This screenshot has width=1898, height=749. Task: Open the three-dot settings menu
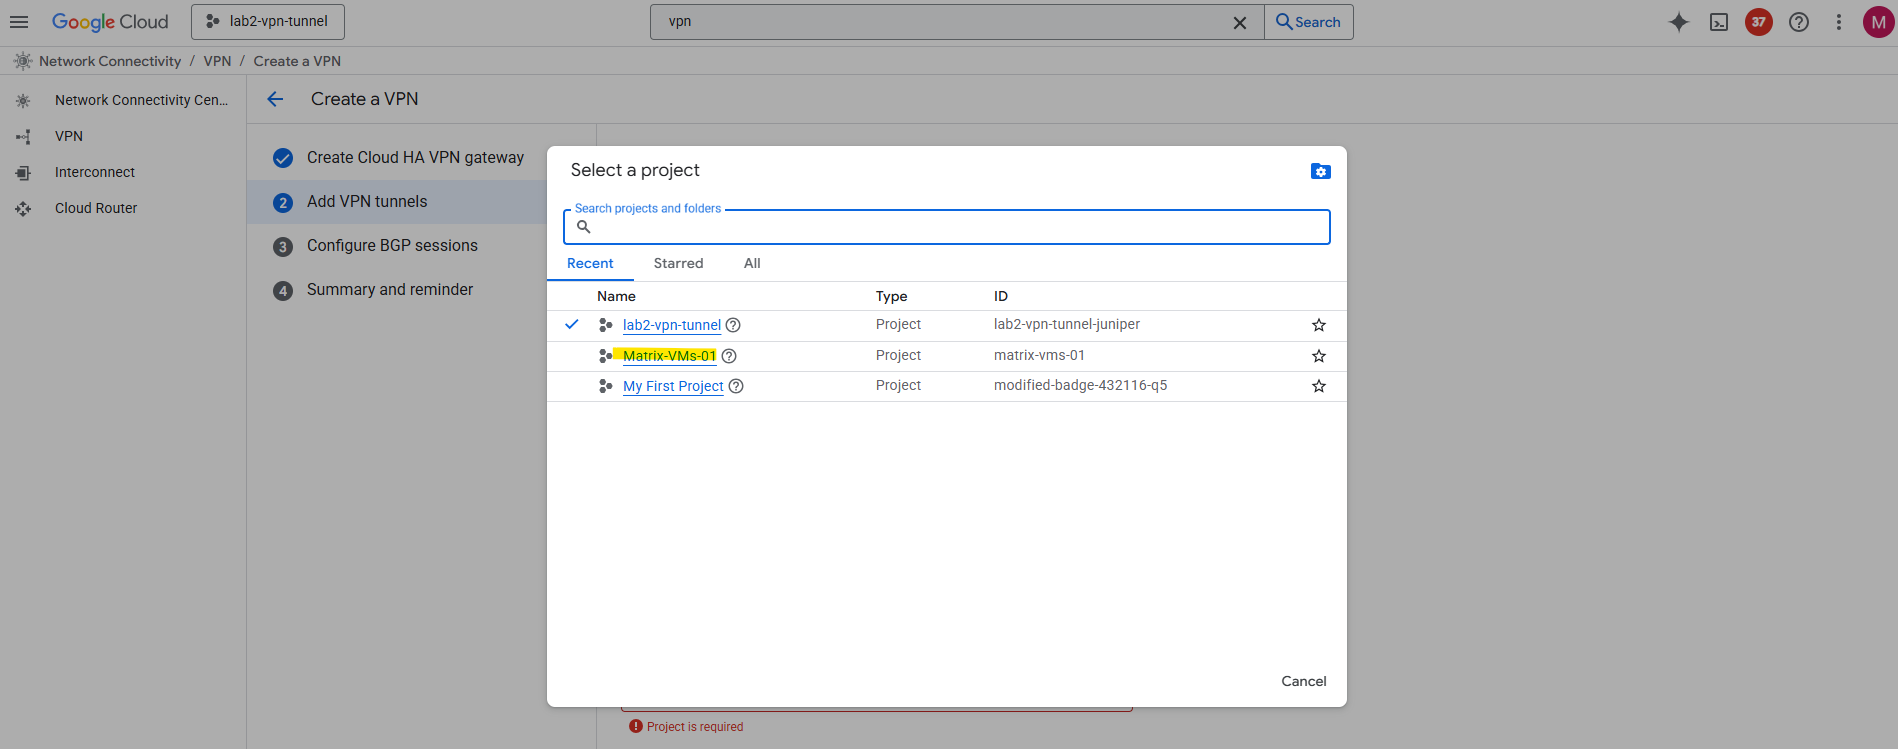coord(1838,22)
